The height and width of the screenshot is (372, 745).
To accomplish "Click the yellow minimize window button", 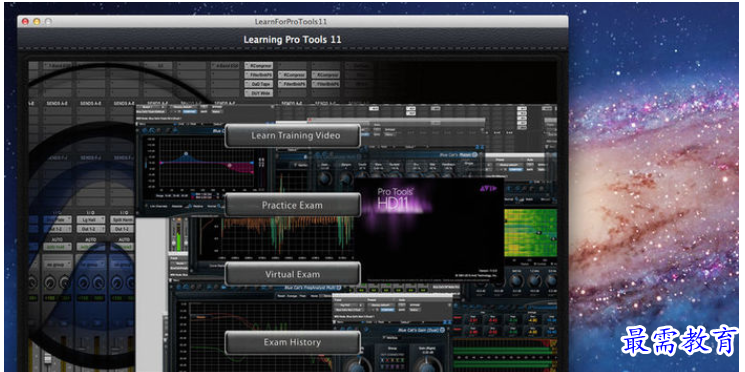I will click(36, 22).
